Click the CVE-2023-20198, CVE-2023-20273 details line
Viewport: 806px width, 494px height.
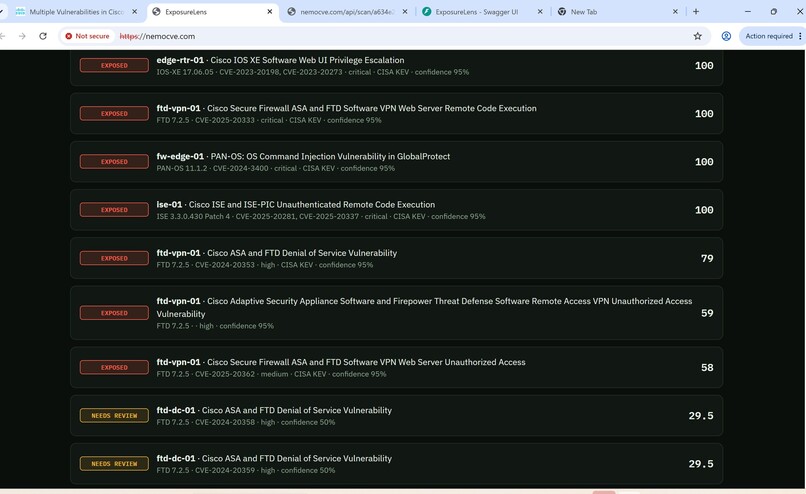click(x=313, y=72)
